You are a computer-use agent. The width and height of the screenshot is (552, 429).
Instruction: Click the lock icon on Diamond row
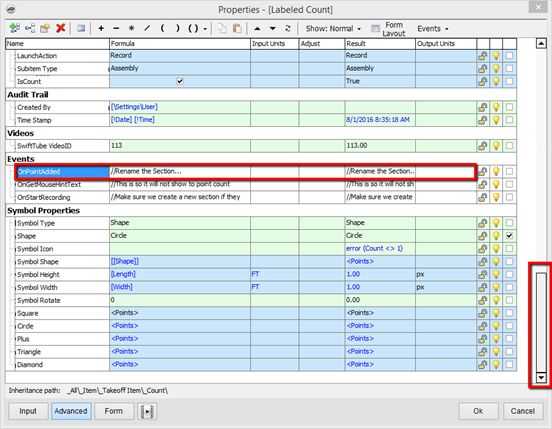point(482,365)
